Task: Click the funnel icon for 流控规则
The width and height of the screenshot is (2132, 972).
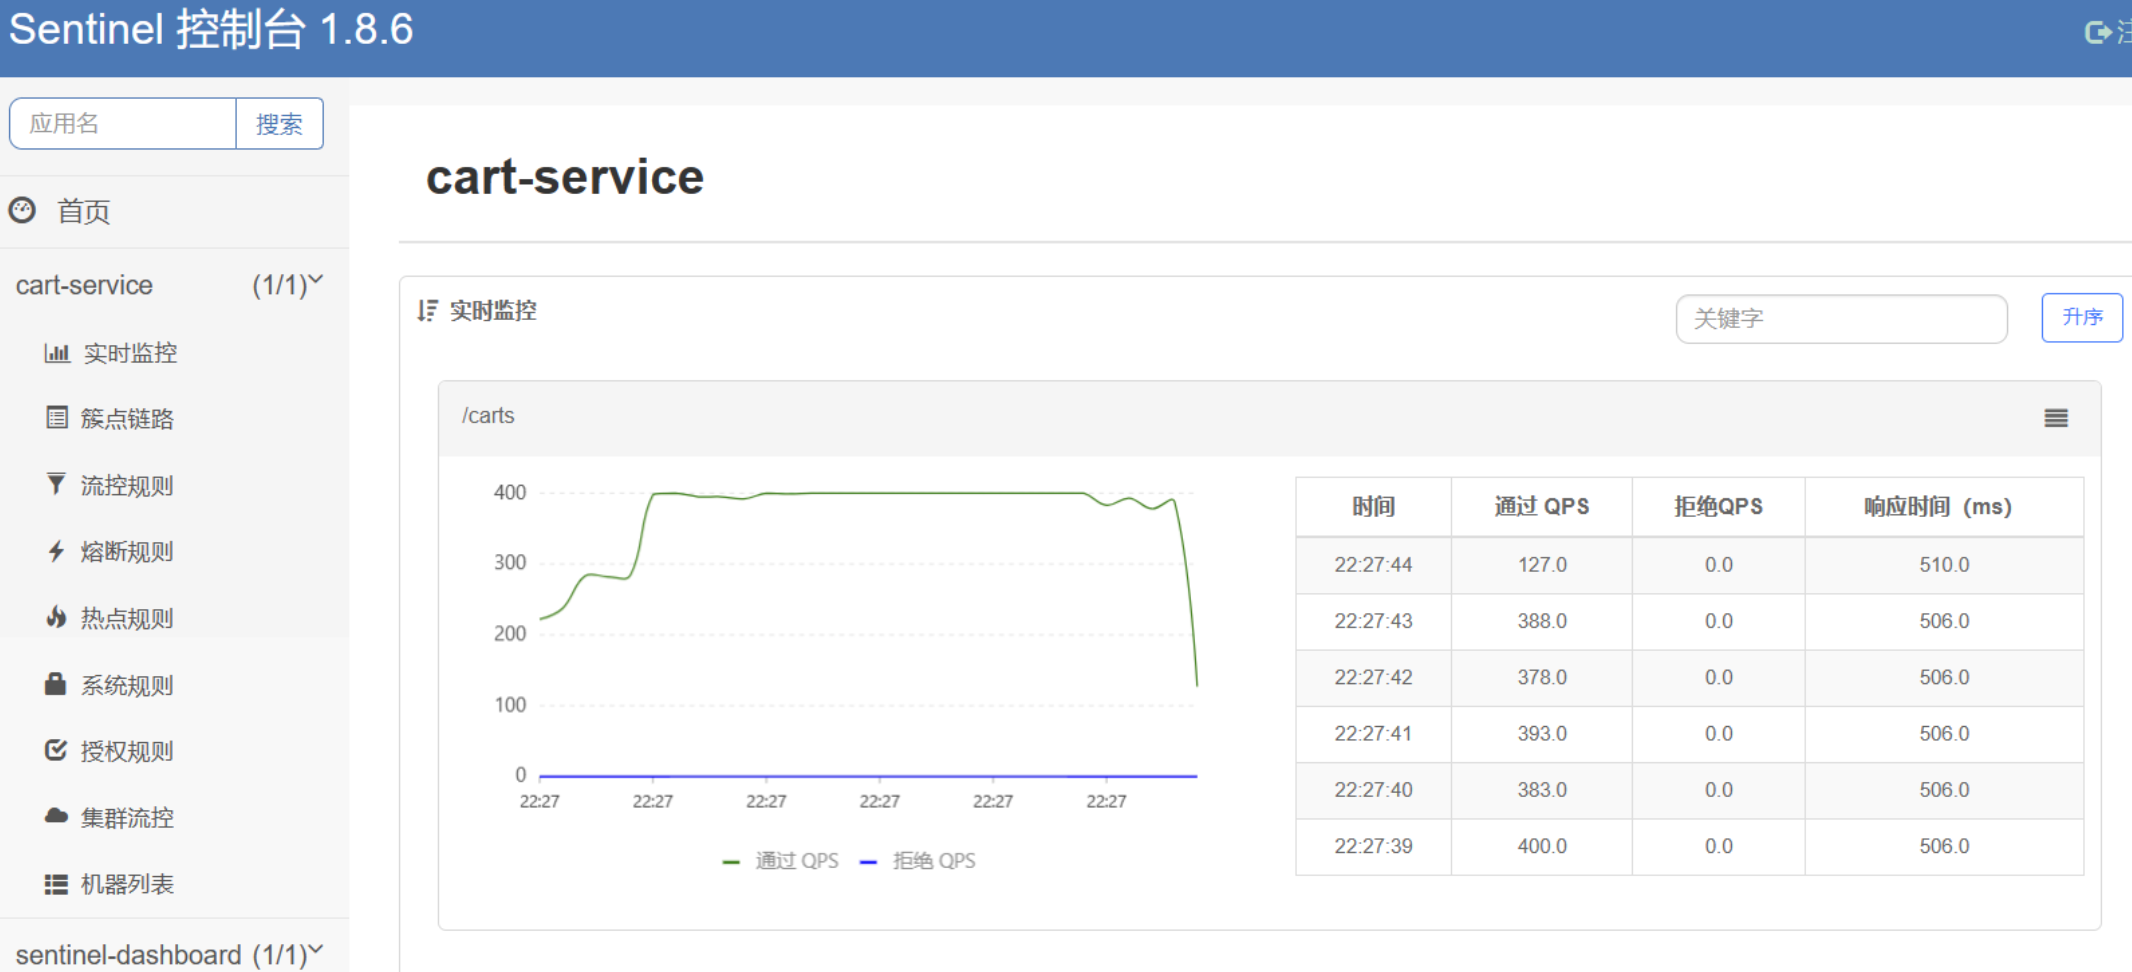Action: pyautogui.click(x=56, y=485)
